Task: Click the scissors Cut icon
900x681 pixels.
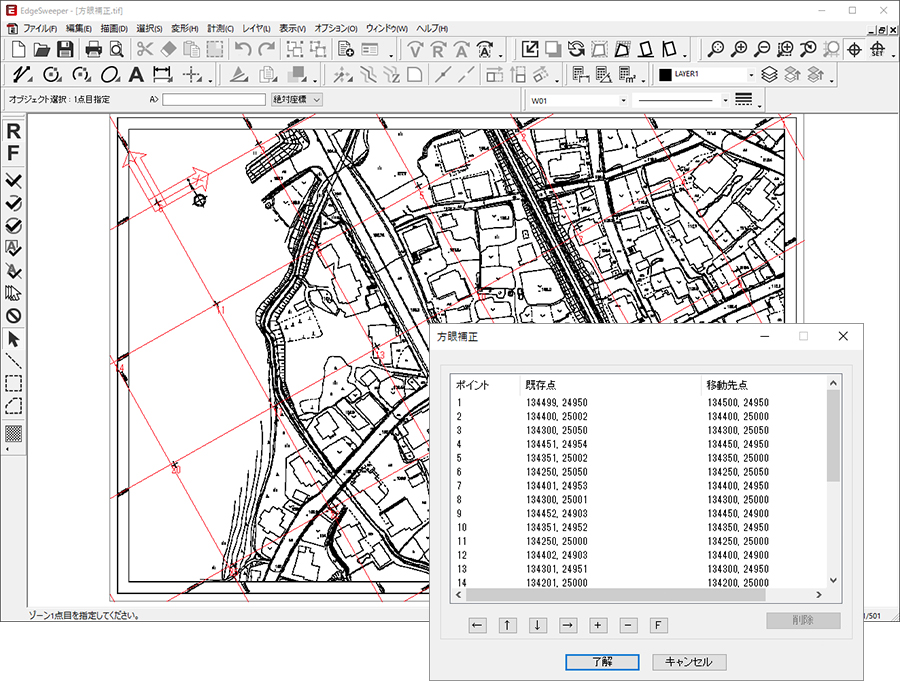Action: tap(145, 49)
